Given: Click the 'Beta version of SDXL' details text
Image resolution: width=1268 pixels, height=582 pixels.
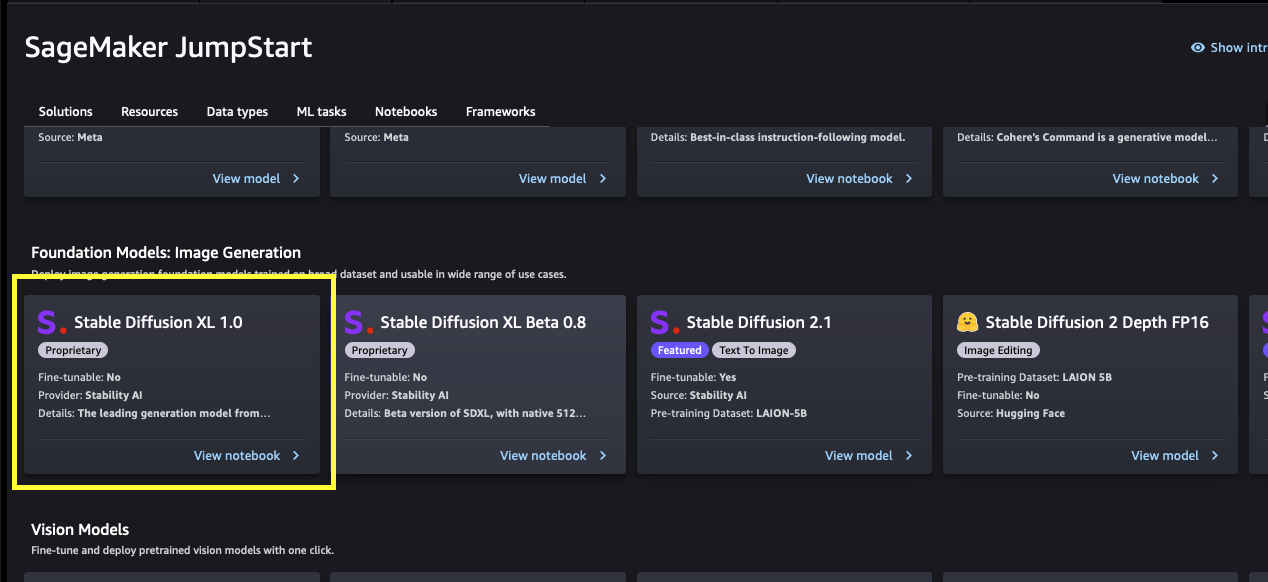Looking at the screenshot, I should [x=465, y=413].
